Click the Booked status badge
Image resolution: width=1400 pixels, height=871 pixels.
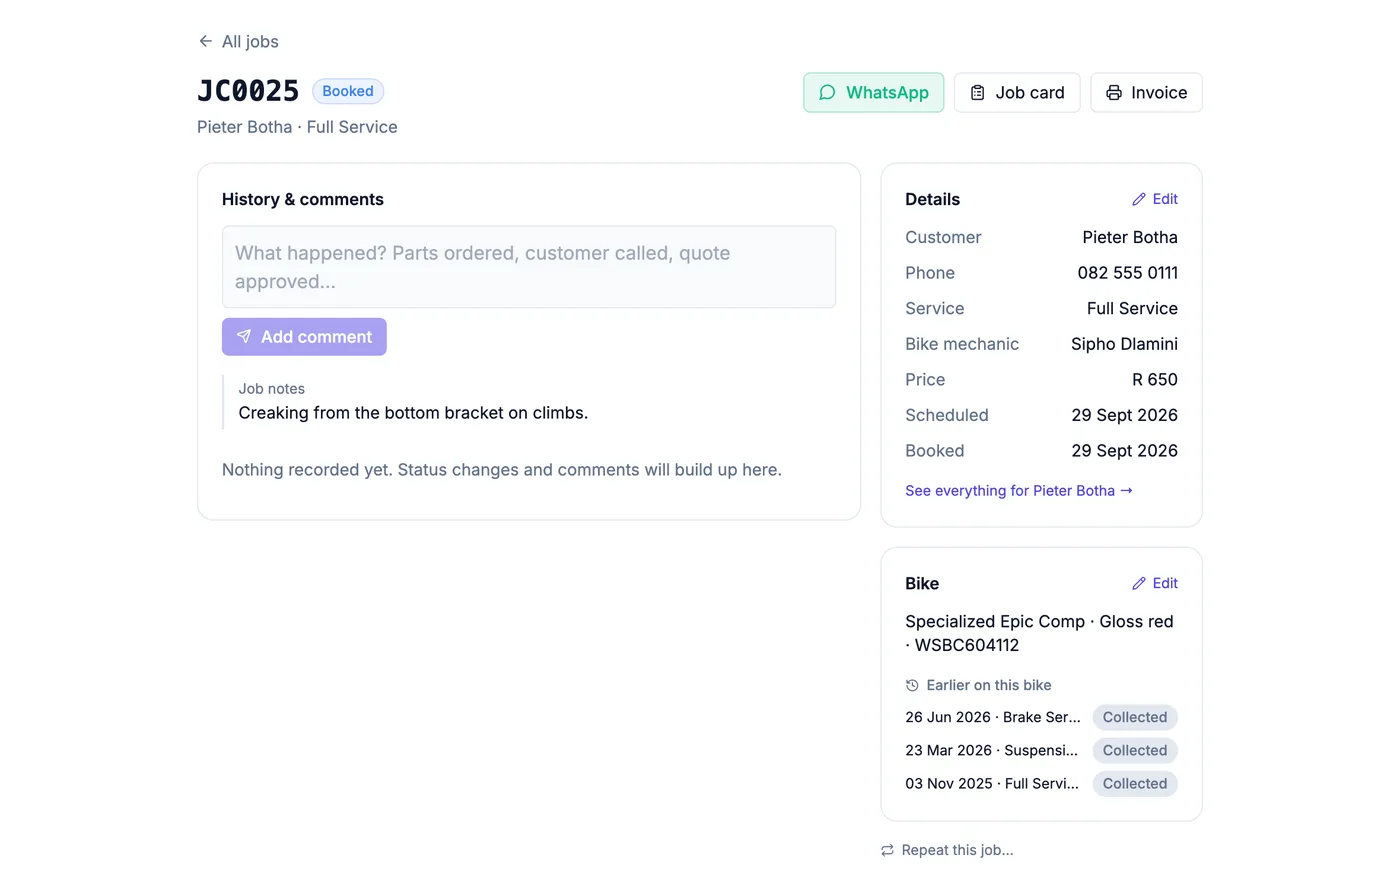348,91
